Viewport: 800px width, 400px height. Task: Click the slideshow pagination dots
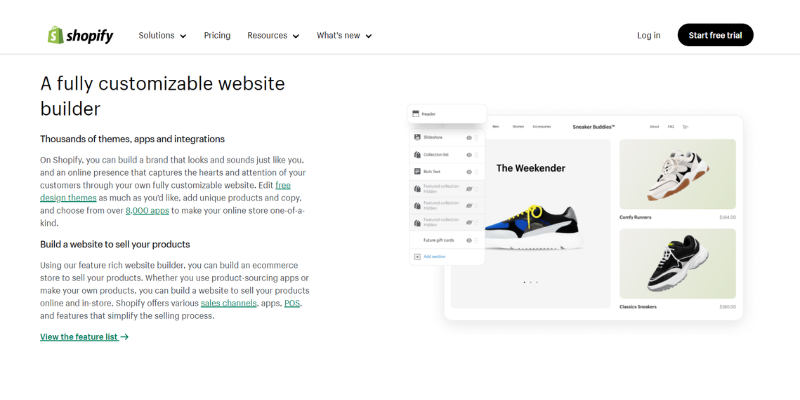coord(530,283)
